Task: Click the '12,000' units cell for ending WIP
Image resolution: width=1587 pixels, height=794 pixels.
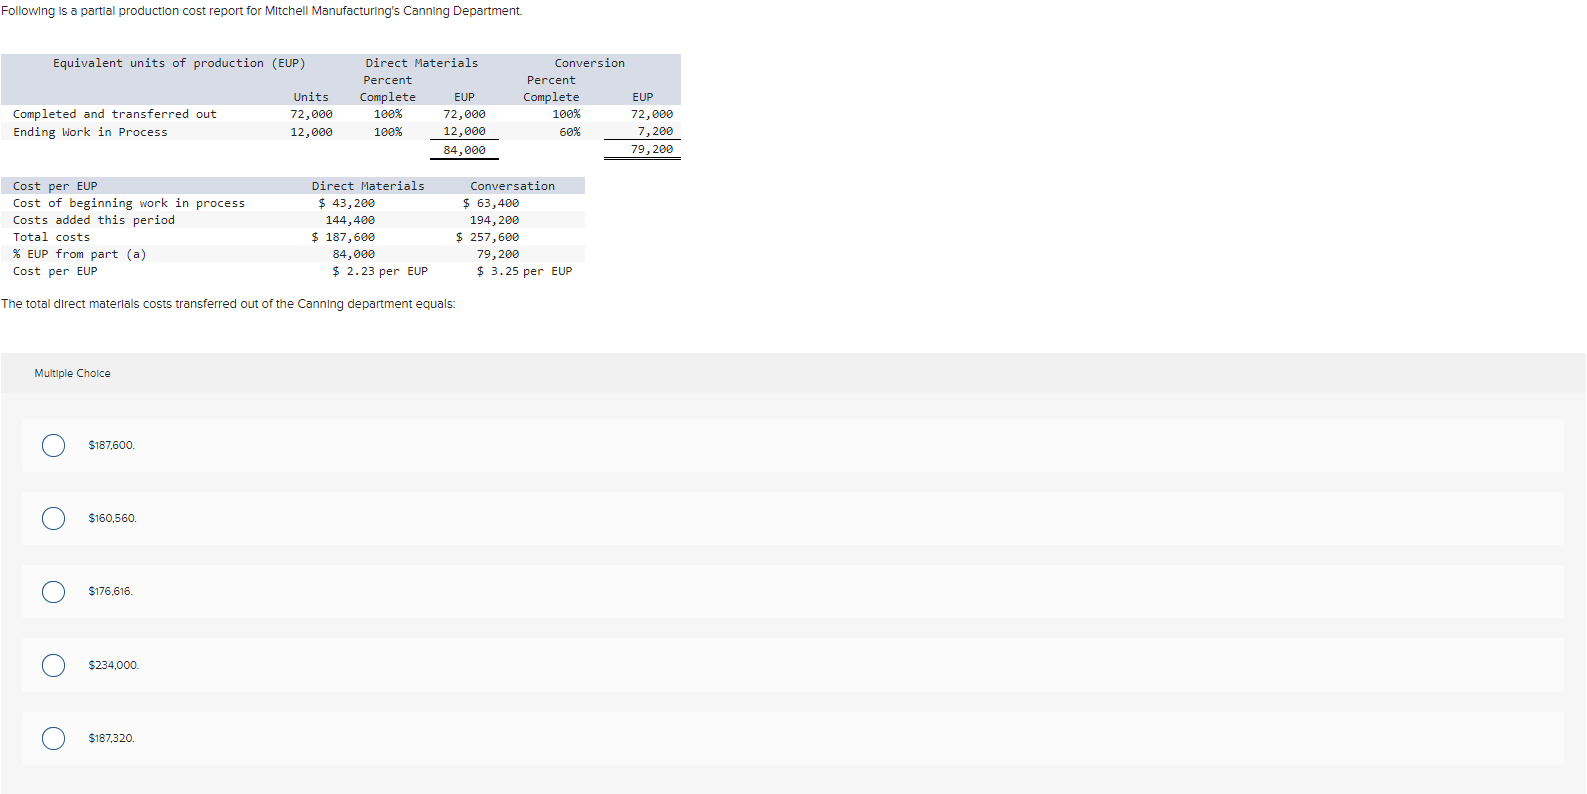Action: tap(312, 132)
